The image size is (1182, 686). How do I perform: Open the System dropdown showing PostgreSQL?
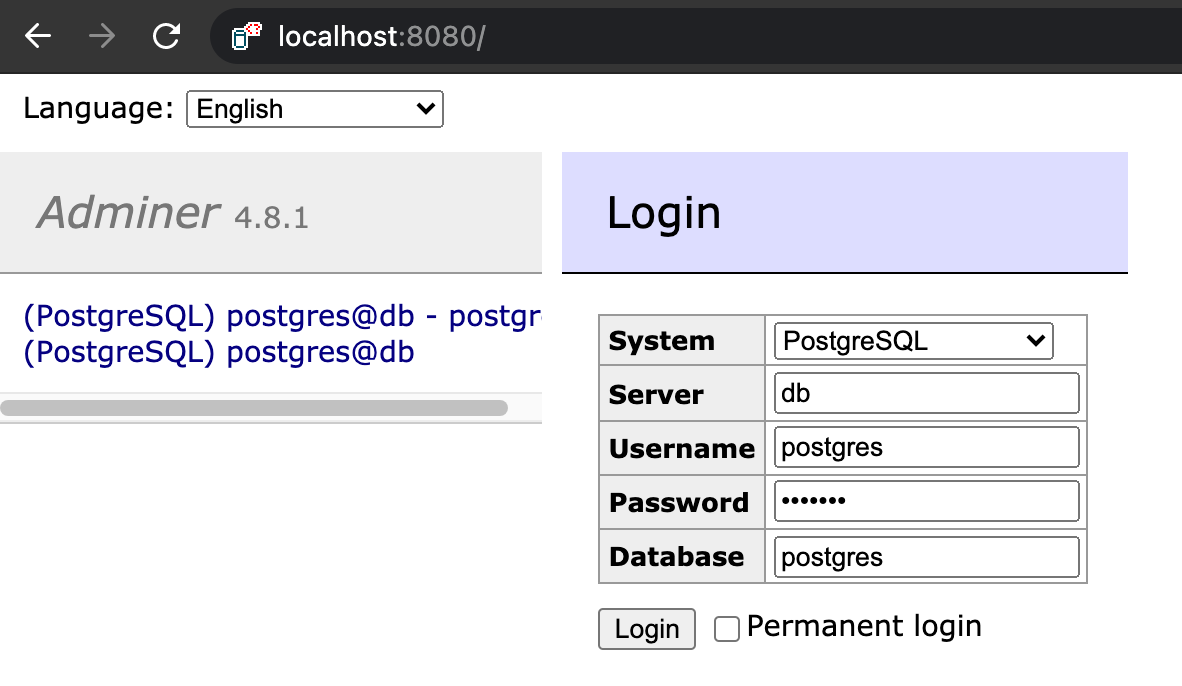click(x=913, y=341)
